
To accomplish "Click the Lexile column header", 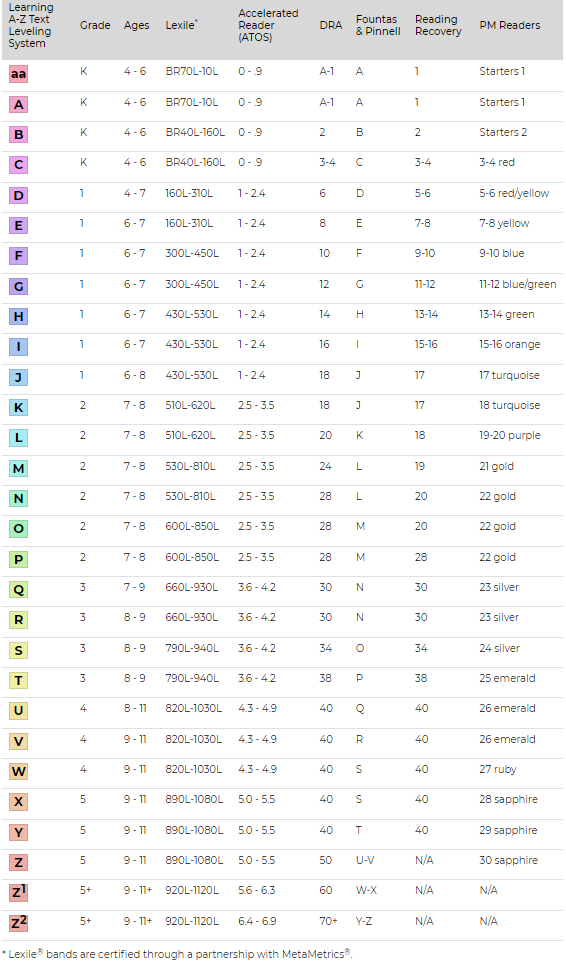I will [x=181, y=25].
